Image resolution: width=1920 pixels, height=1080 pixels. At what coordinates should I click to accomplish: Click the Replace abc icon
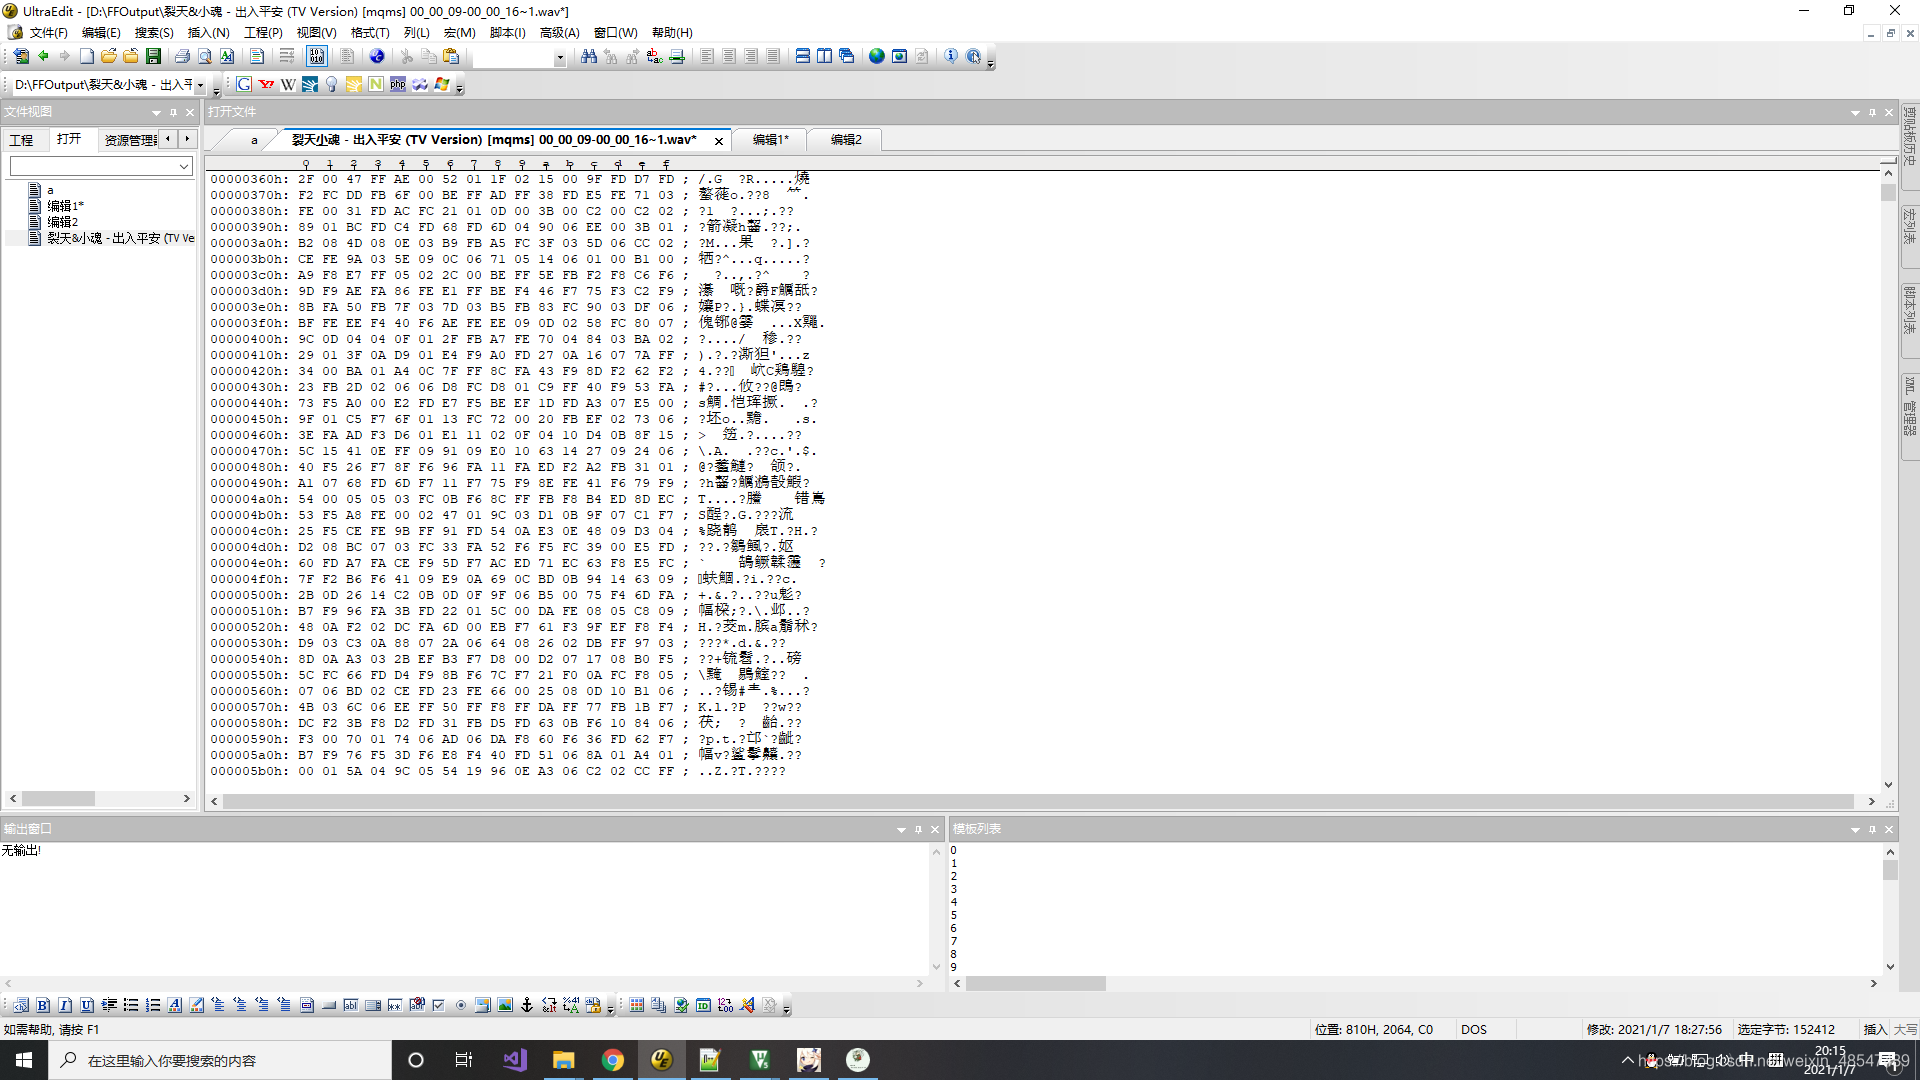pos(655,56)
